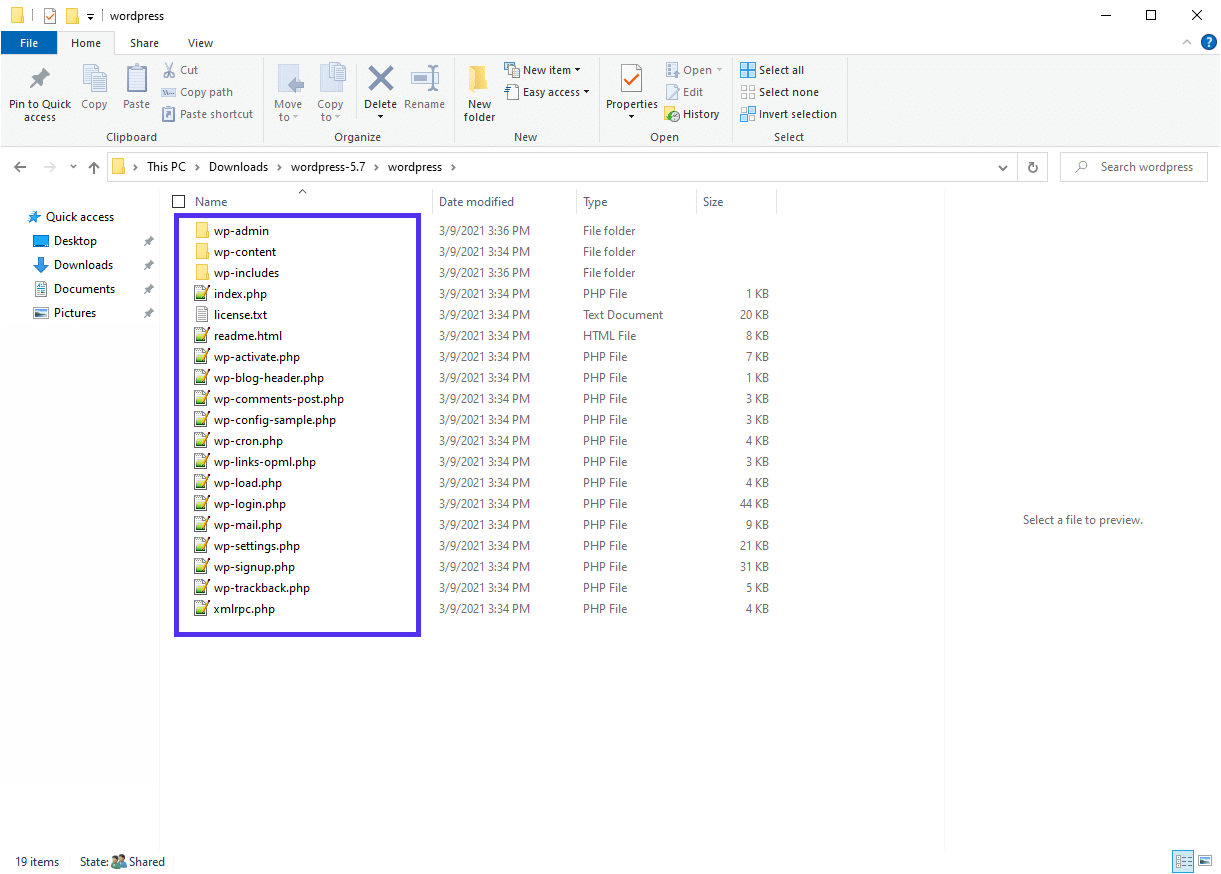Image resolution: width=1221 pixels, height=874 pixels.
Task: Click Invert selection in the ribbon
Action: (x=788, y=114)
